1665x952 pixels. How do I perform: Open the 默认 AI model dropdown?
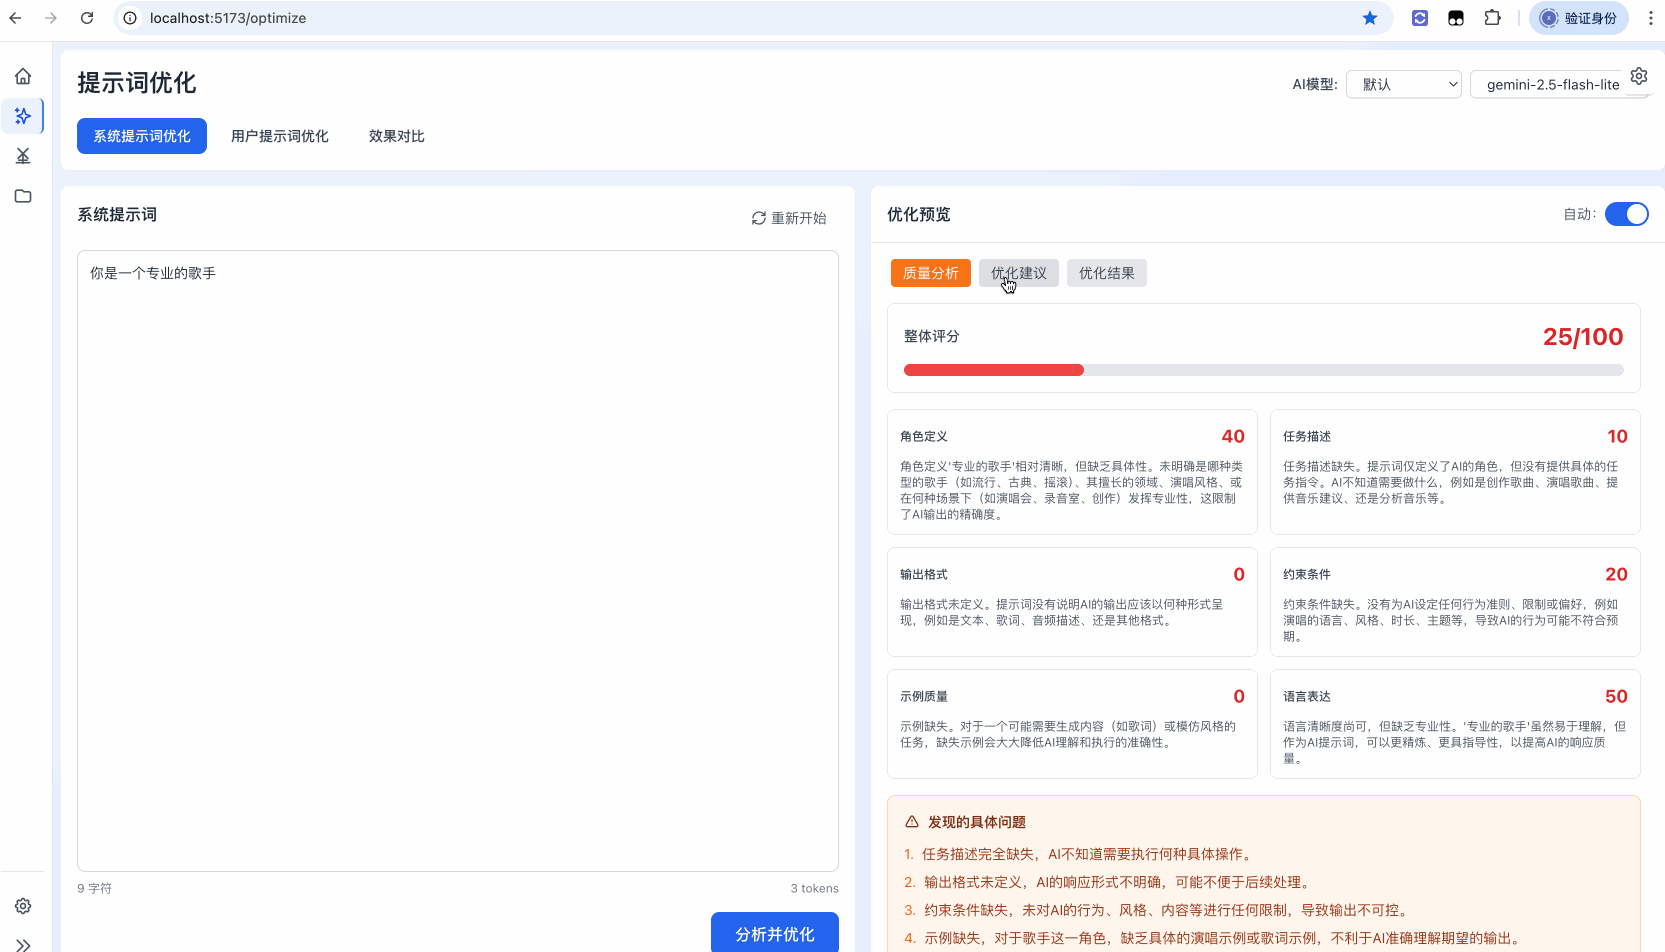point(1403,84)
